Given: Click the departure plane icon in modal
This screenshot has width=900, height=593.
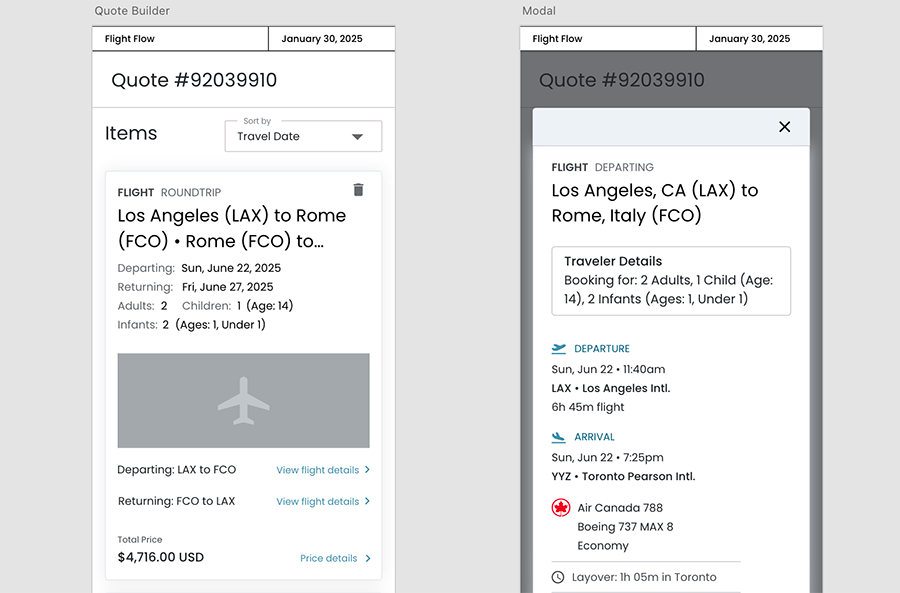Looking at the screenshot, I should tap(559, 349).
